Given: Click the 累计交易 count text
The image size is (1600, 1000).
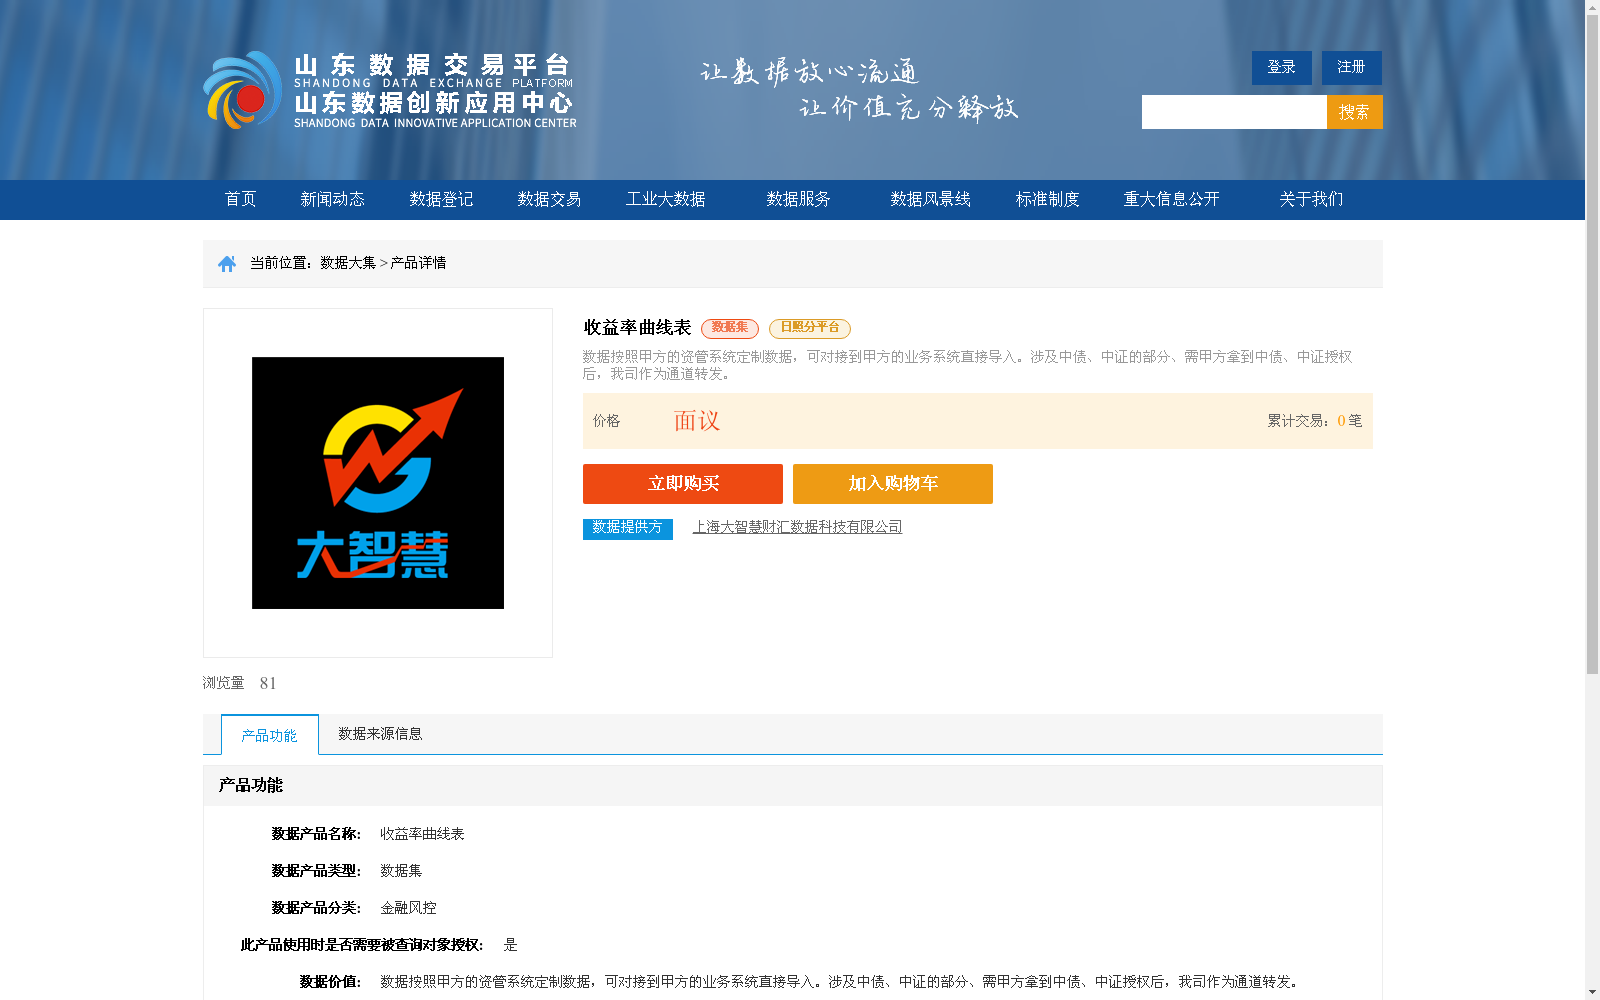Looking at the screenshot, I should [1315, 421].
